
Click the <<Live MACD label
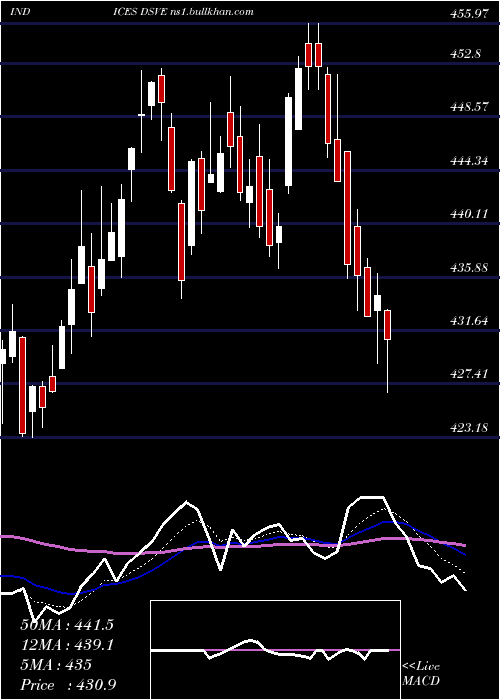click(421, 673)
